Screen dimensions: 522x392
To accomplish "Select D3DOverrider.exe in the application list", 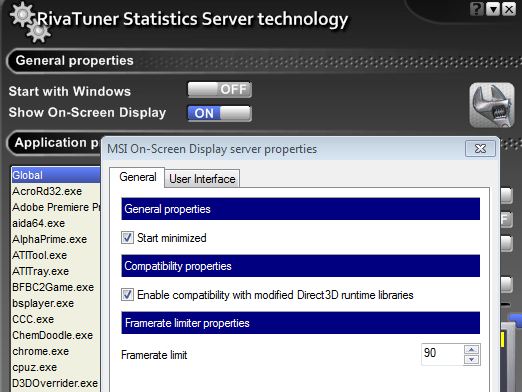I will tap(56, 383).
